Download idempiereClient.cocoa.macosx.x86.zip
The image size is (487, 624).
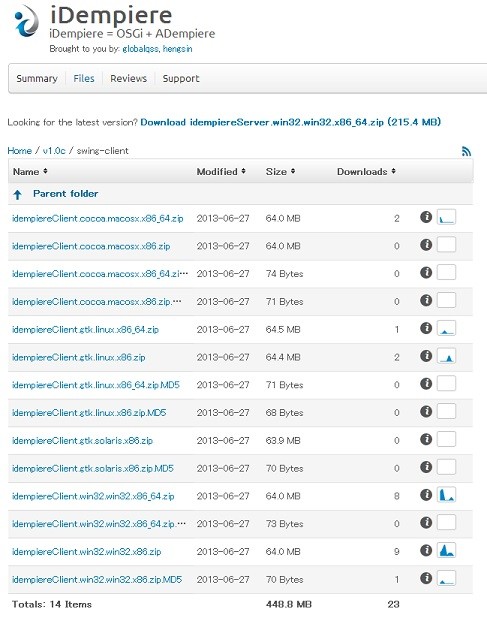91,246
